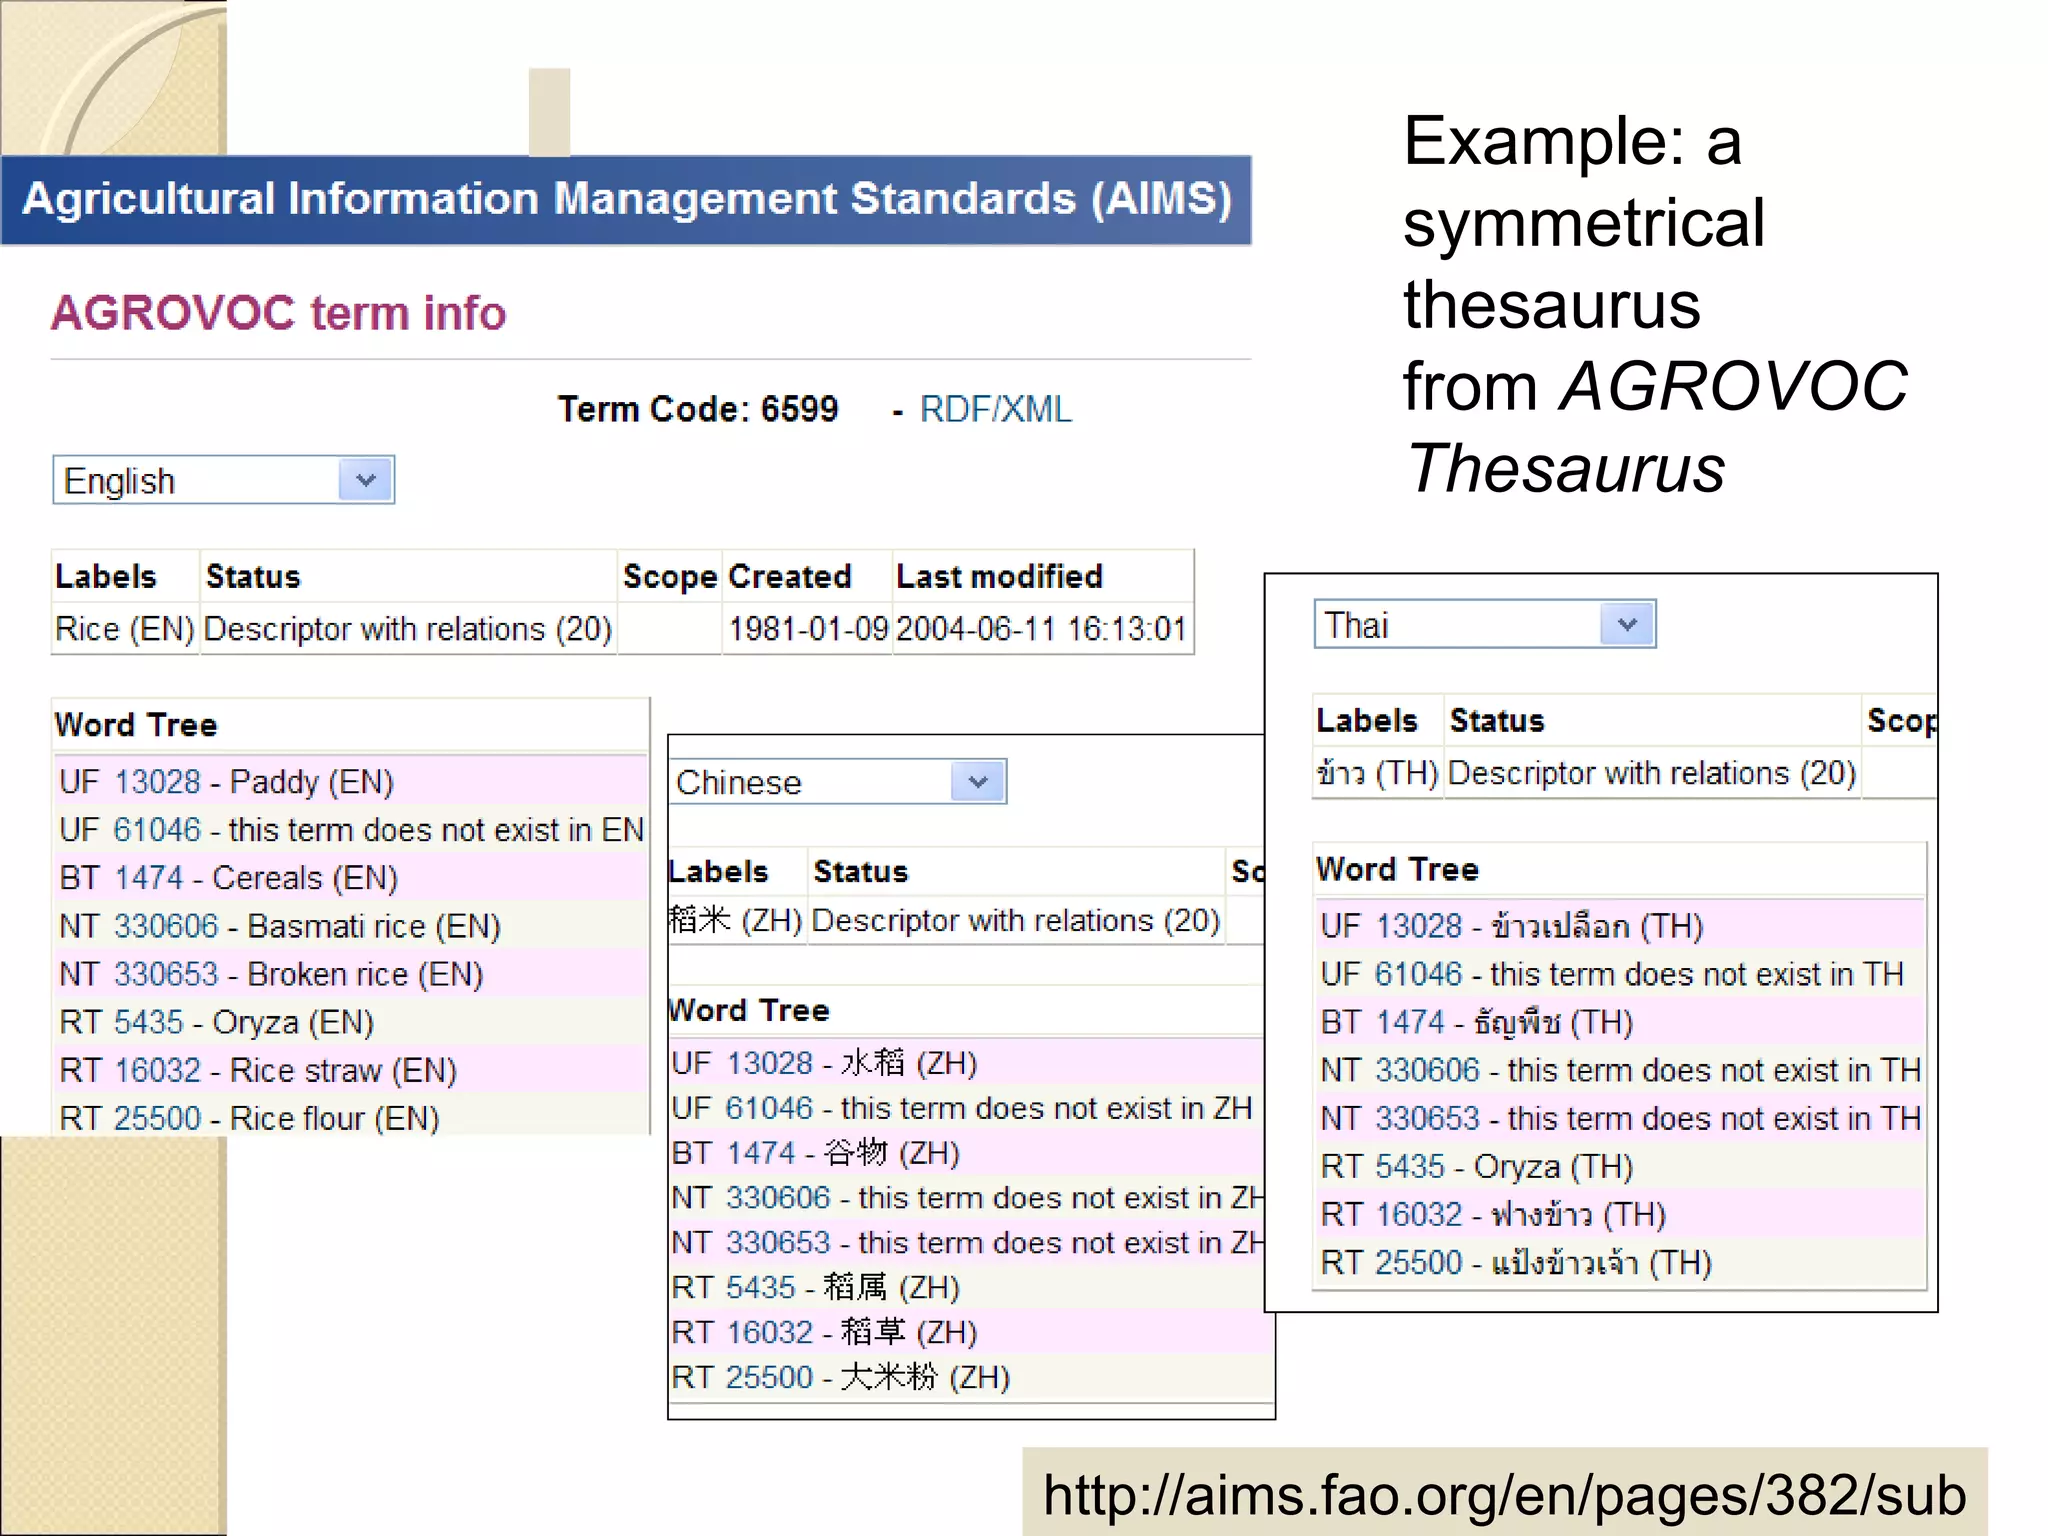The image size is (2048, 1536).
Task: Click last modified 2004-06-11 16:13:01
Action: pos(1041,628)
